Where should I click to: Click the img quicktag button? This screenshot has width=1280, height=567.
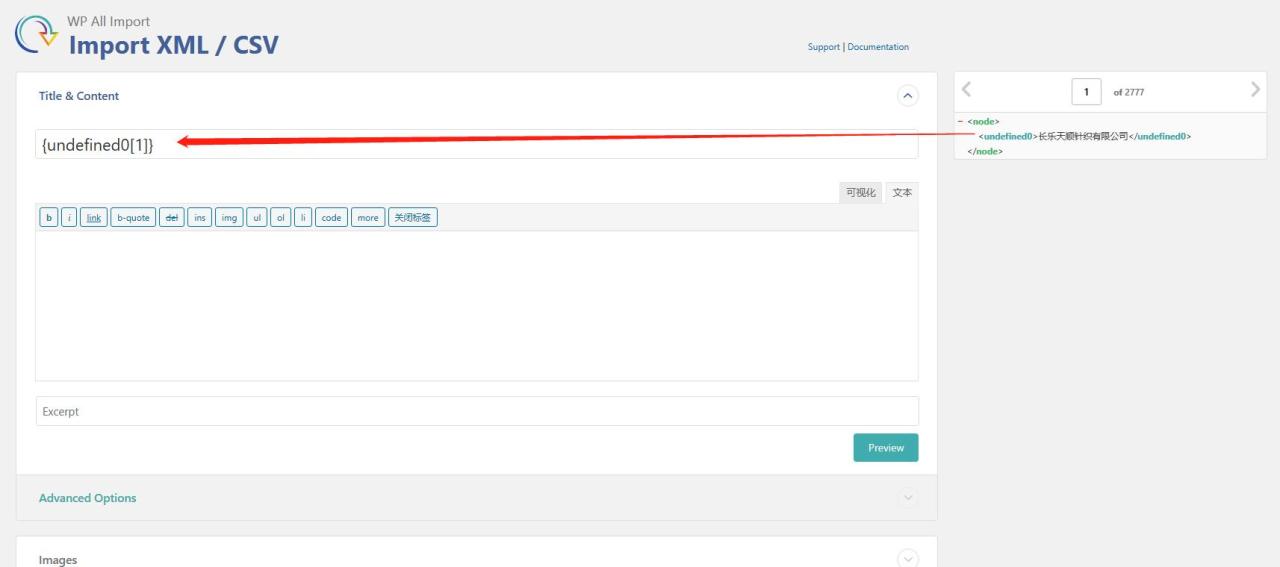(229, 218)
